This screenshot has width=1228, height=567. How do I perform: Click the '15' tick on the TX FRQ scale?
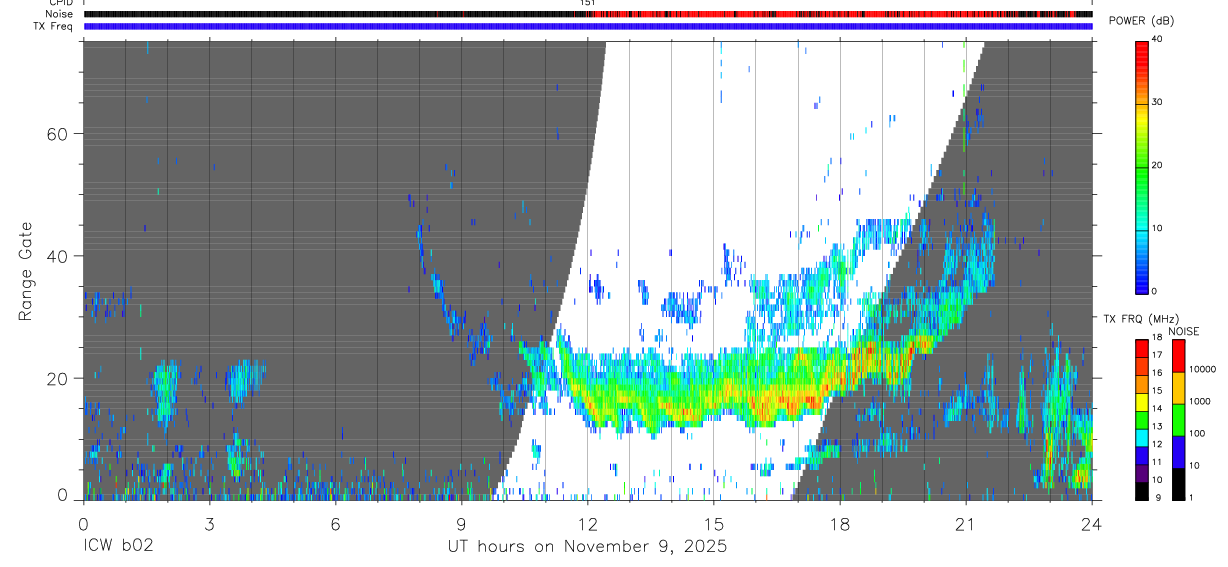pos(1158,391)
